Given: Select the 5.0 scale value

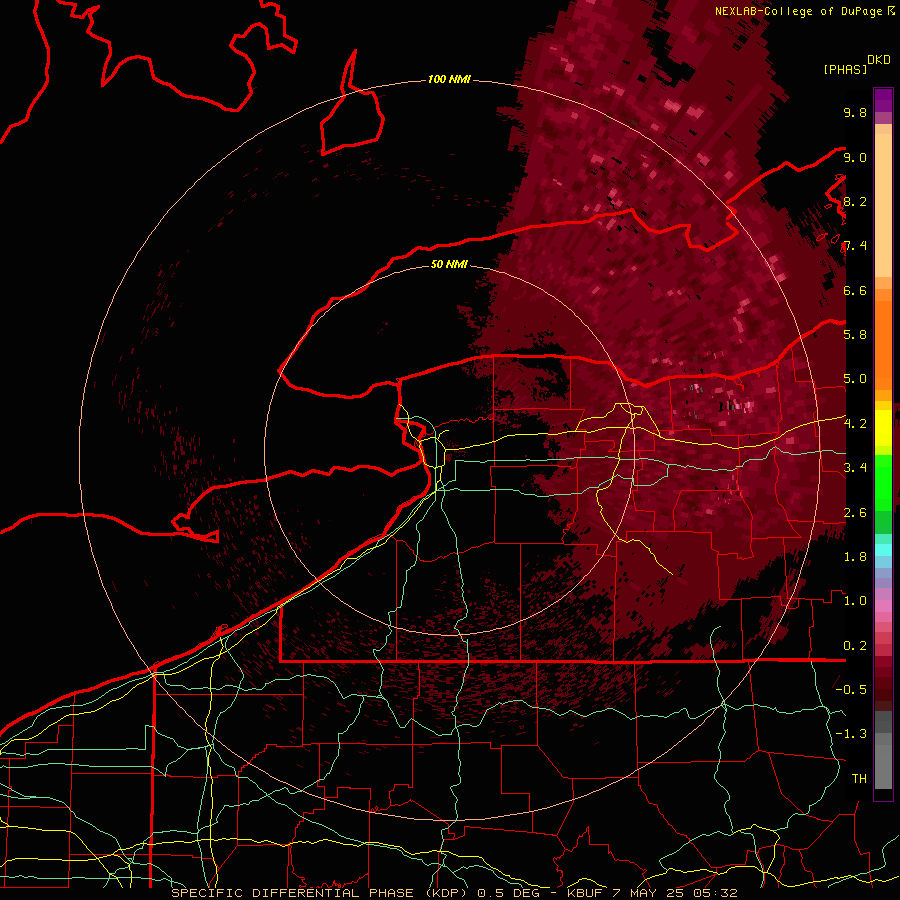Looking at the screenshot, I should tap(855, 379).
